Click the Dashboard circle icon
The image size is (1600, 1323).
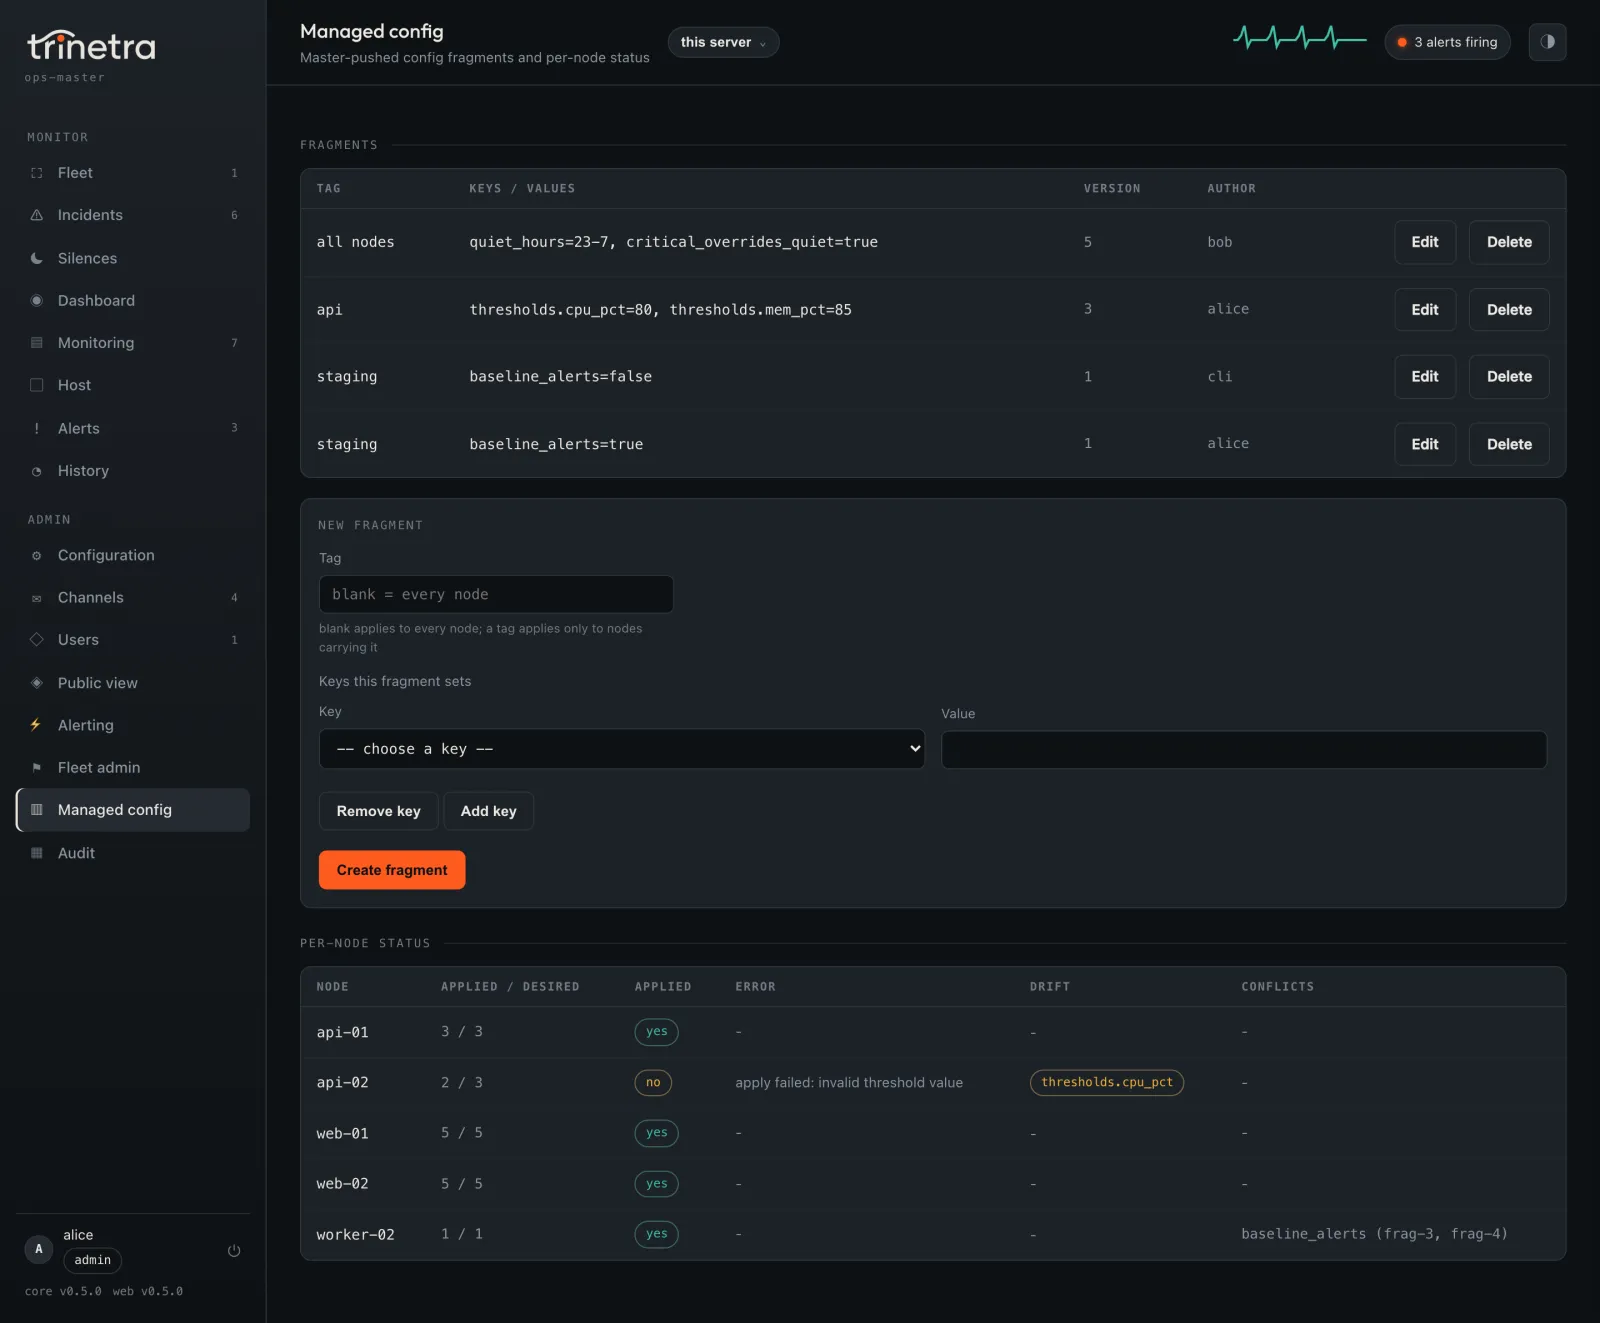(x=37, y=300)
